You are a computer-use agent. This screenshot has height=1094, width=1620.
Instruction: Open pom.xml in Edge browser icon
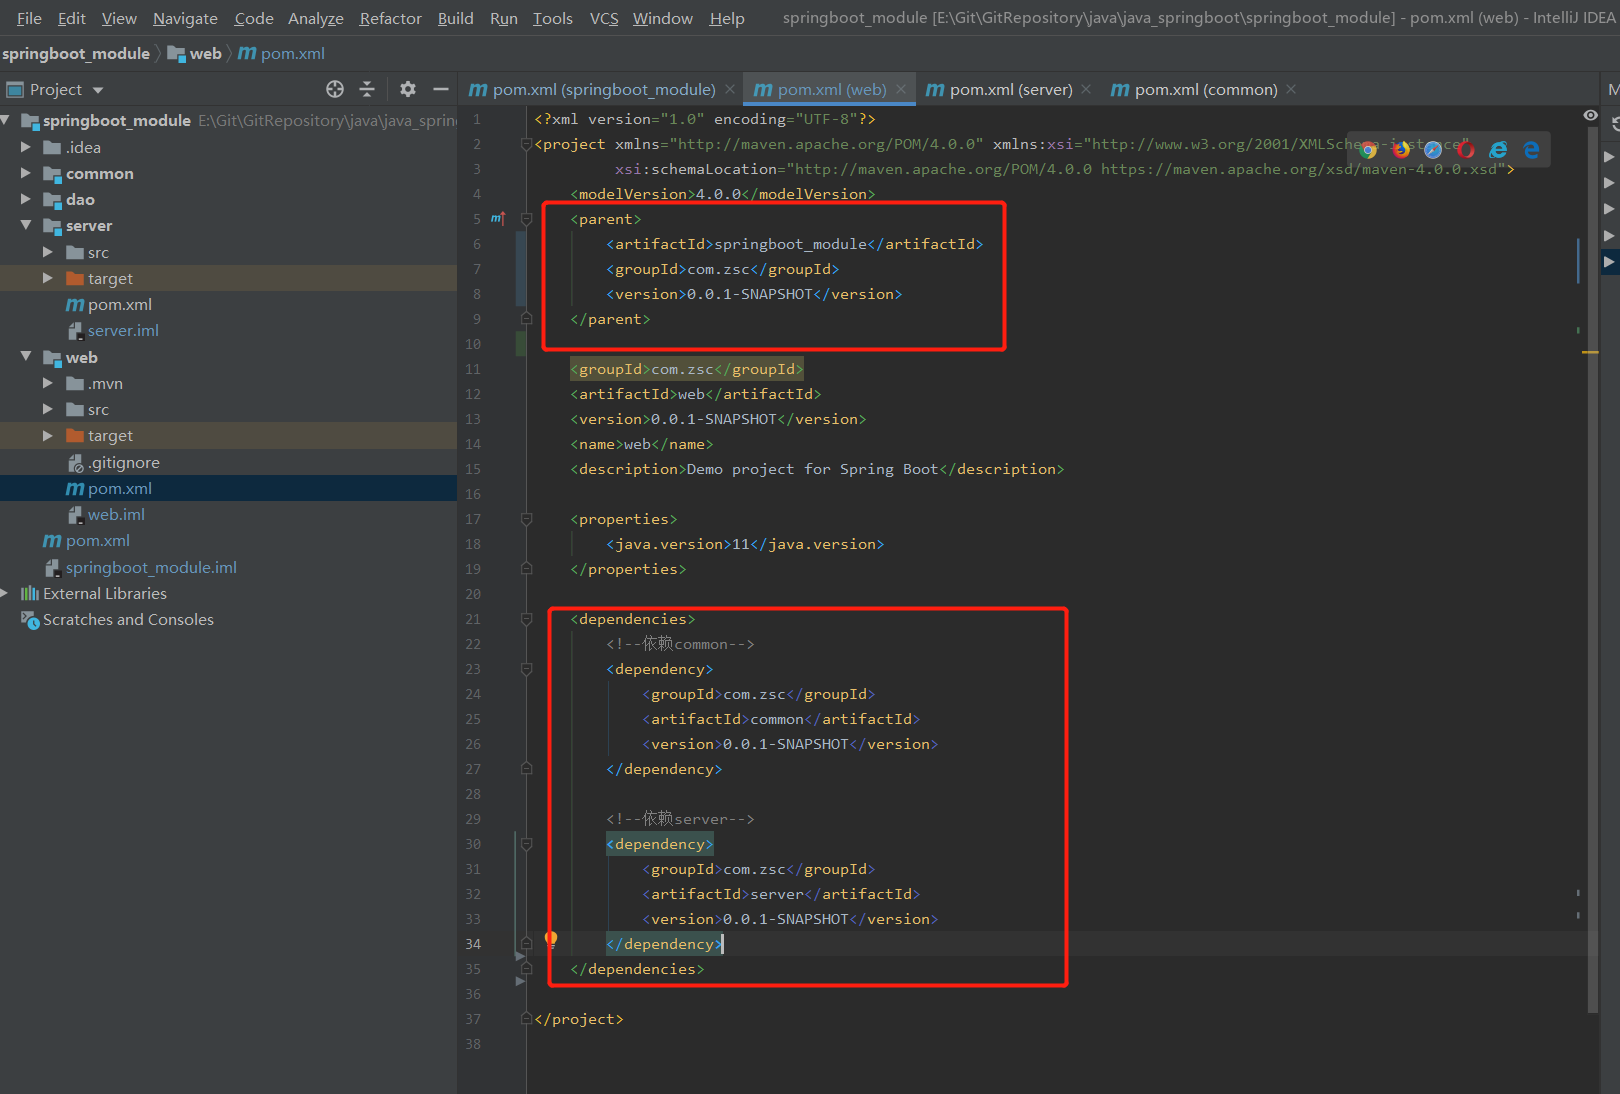1531,150
